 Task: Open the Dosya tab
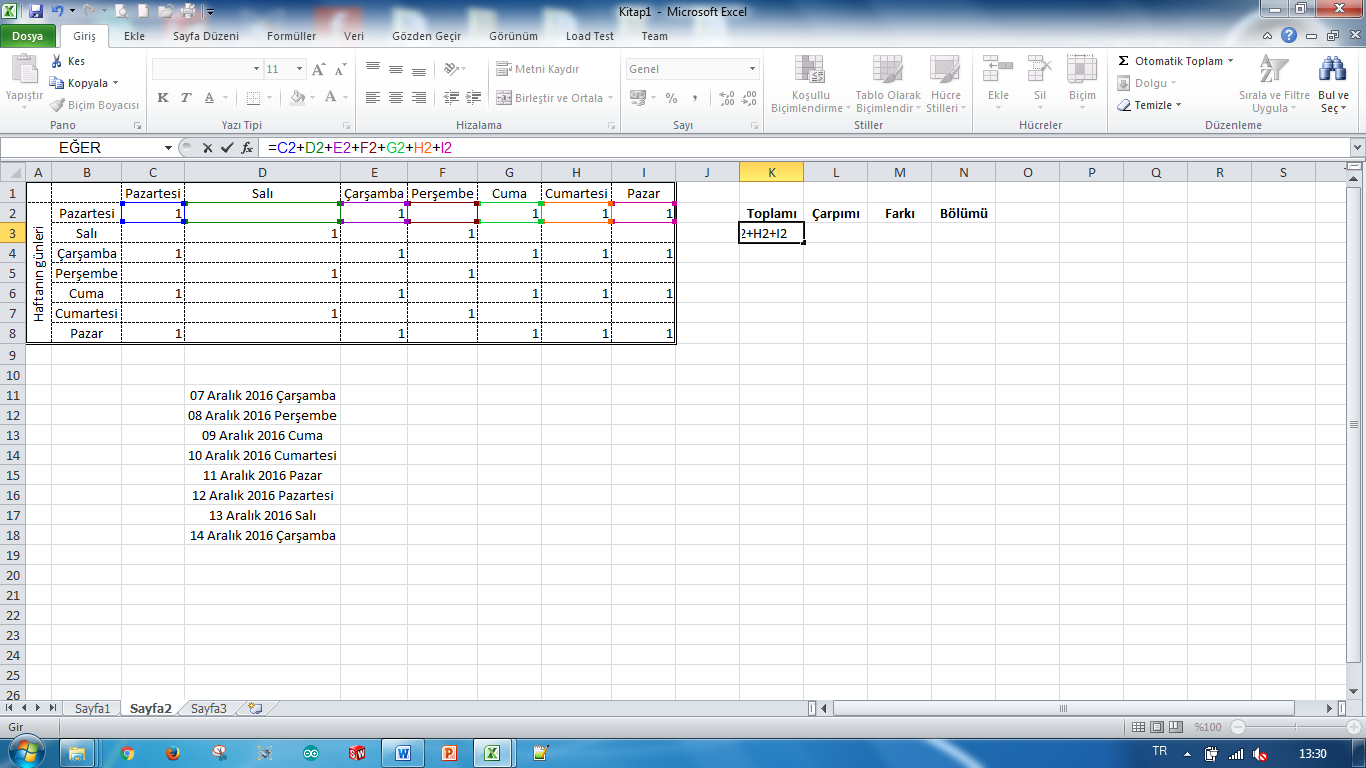28,36
